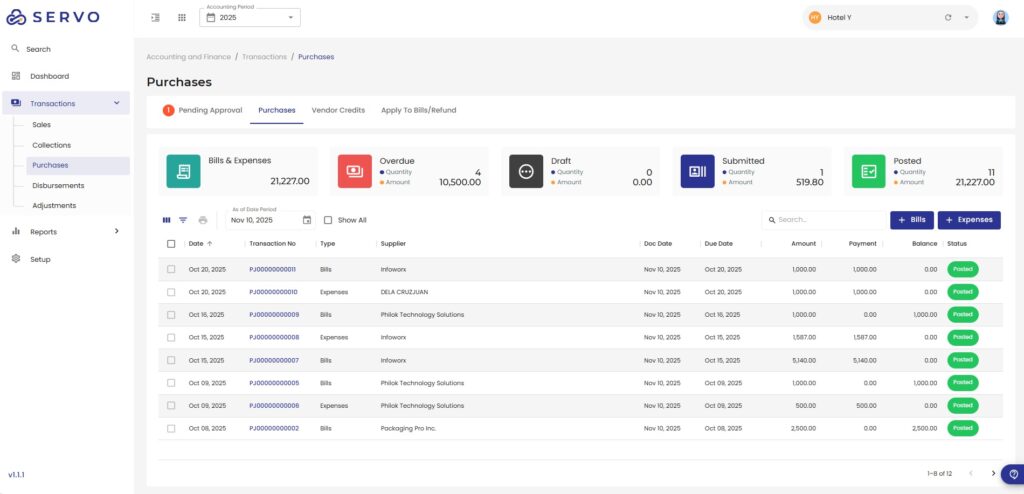Click the Bills button

tap(911, 220)
